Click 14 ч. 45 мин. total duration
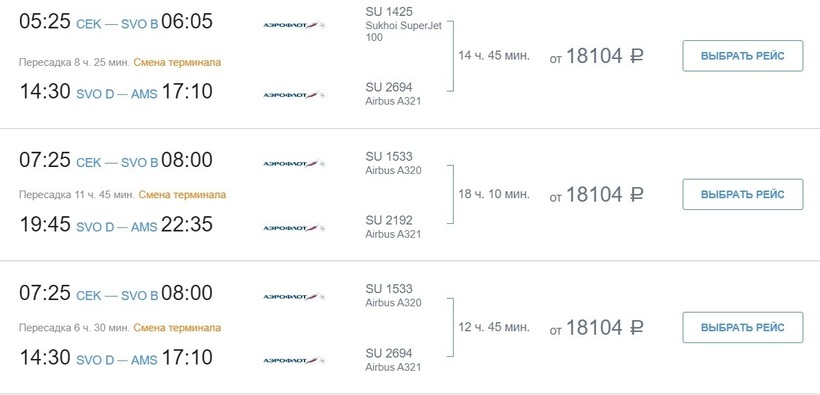The image size is (820, 395). 494,55
